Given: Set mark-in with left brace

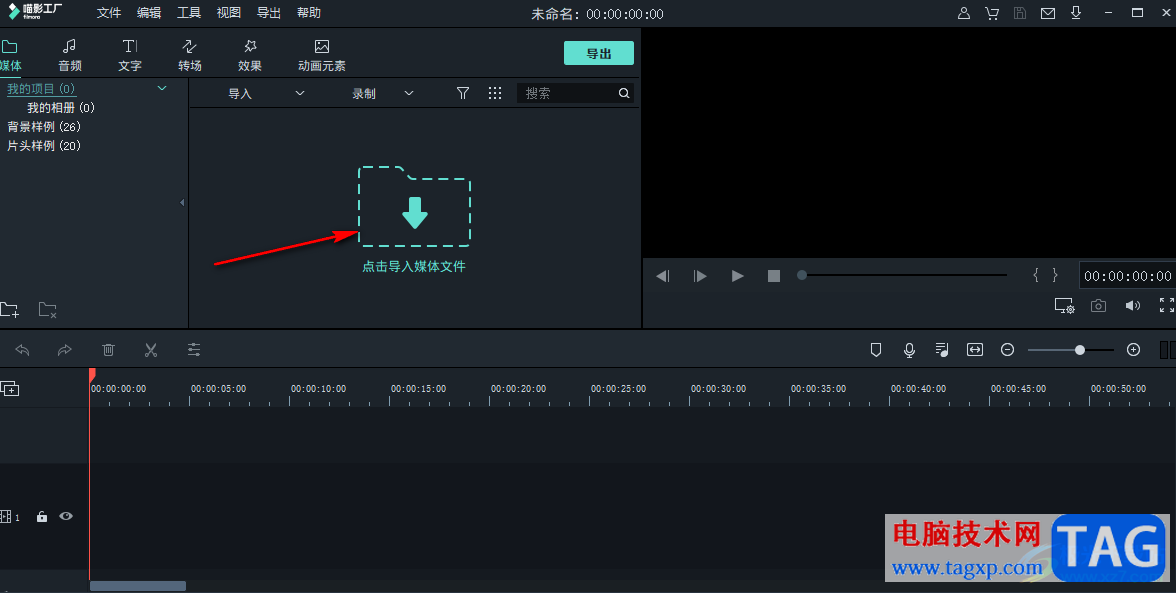Looking at the screenshot, I should (1036, 275).
